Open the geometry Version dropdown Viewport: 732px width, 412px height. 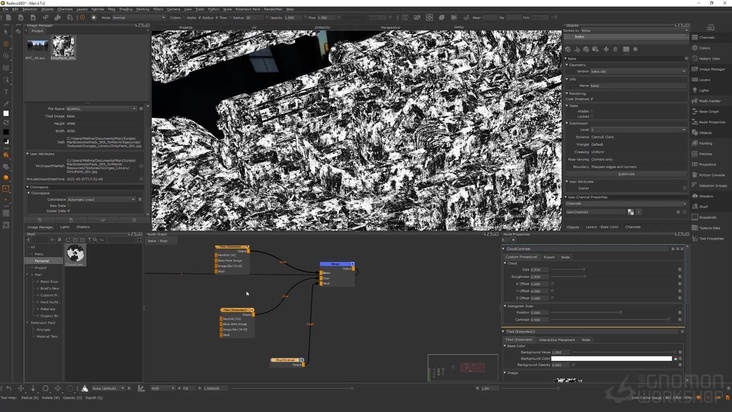pos(638,71)
